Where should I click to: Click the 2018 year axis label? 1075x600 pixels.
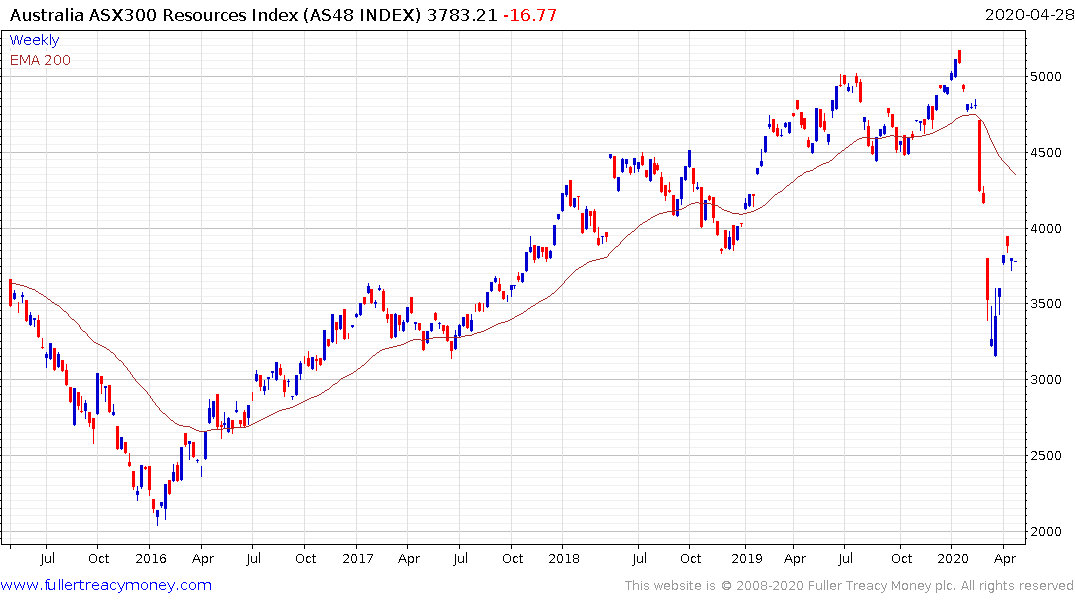tap(564, 559)
